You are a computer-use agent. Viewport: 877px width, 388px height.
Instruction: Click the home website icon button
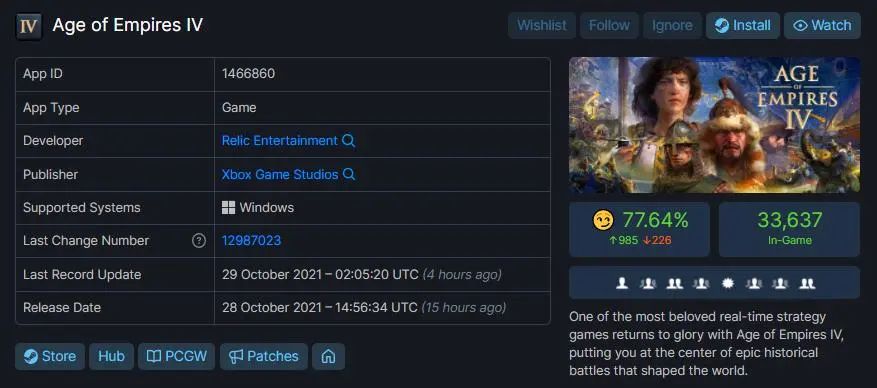(328, 357)
